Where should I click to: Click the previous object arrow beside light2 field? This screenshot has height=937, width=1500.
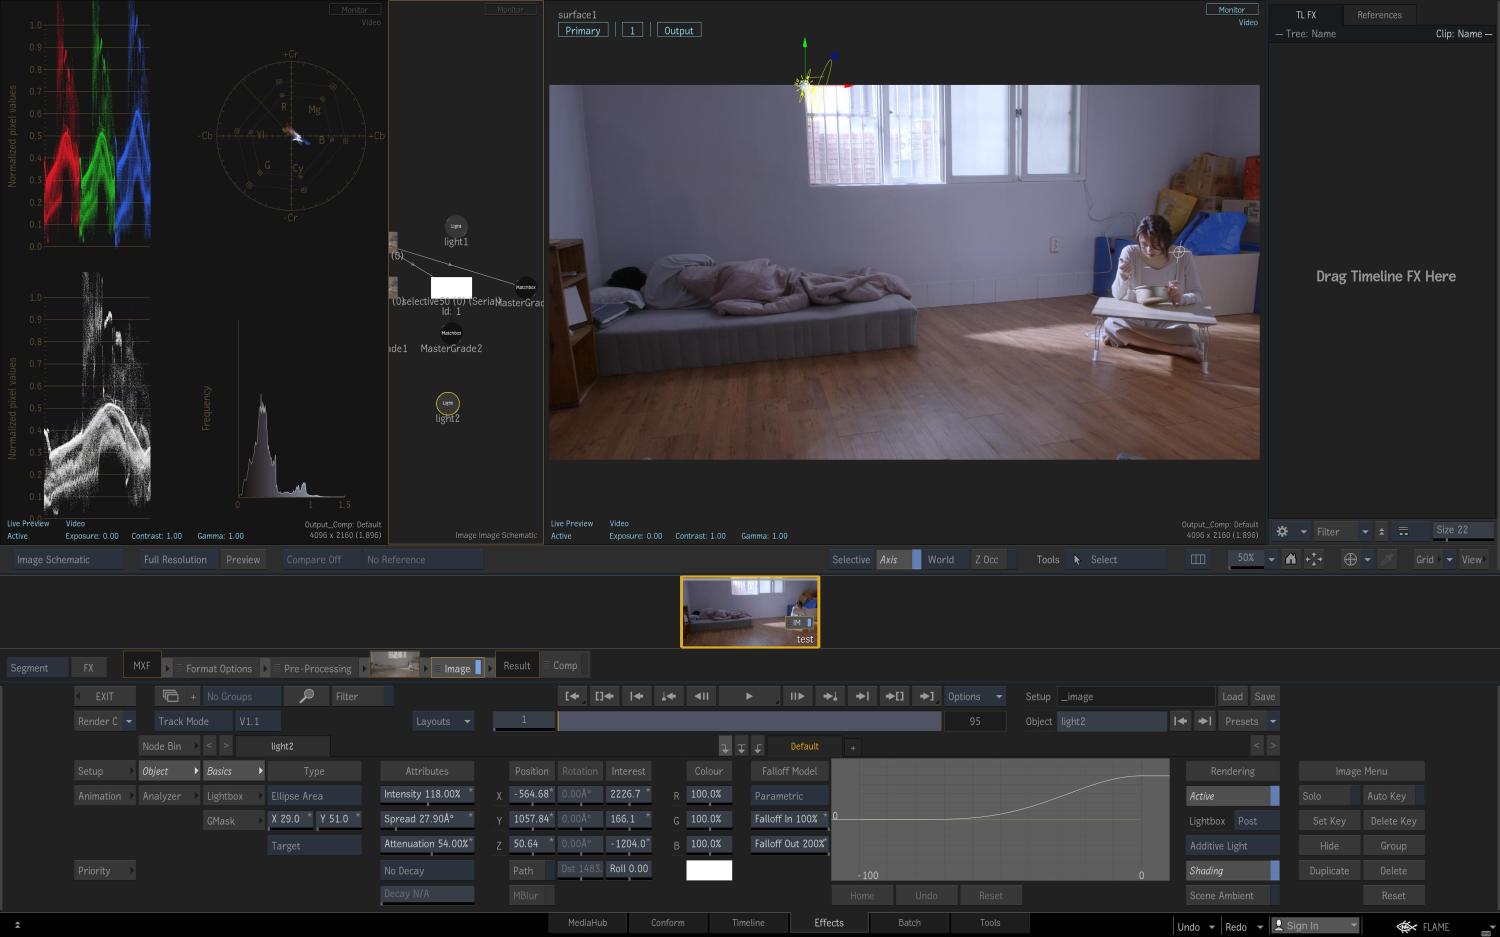point(1181,721)
